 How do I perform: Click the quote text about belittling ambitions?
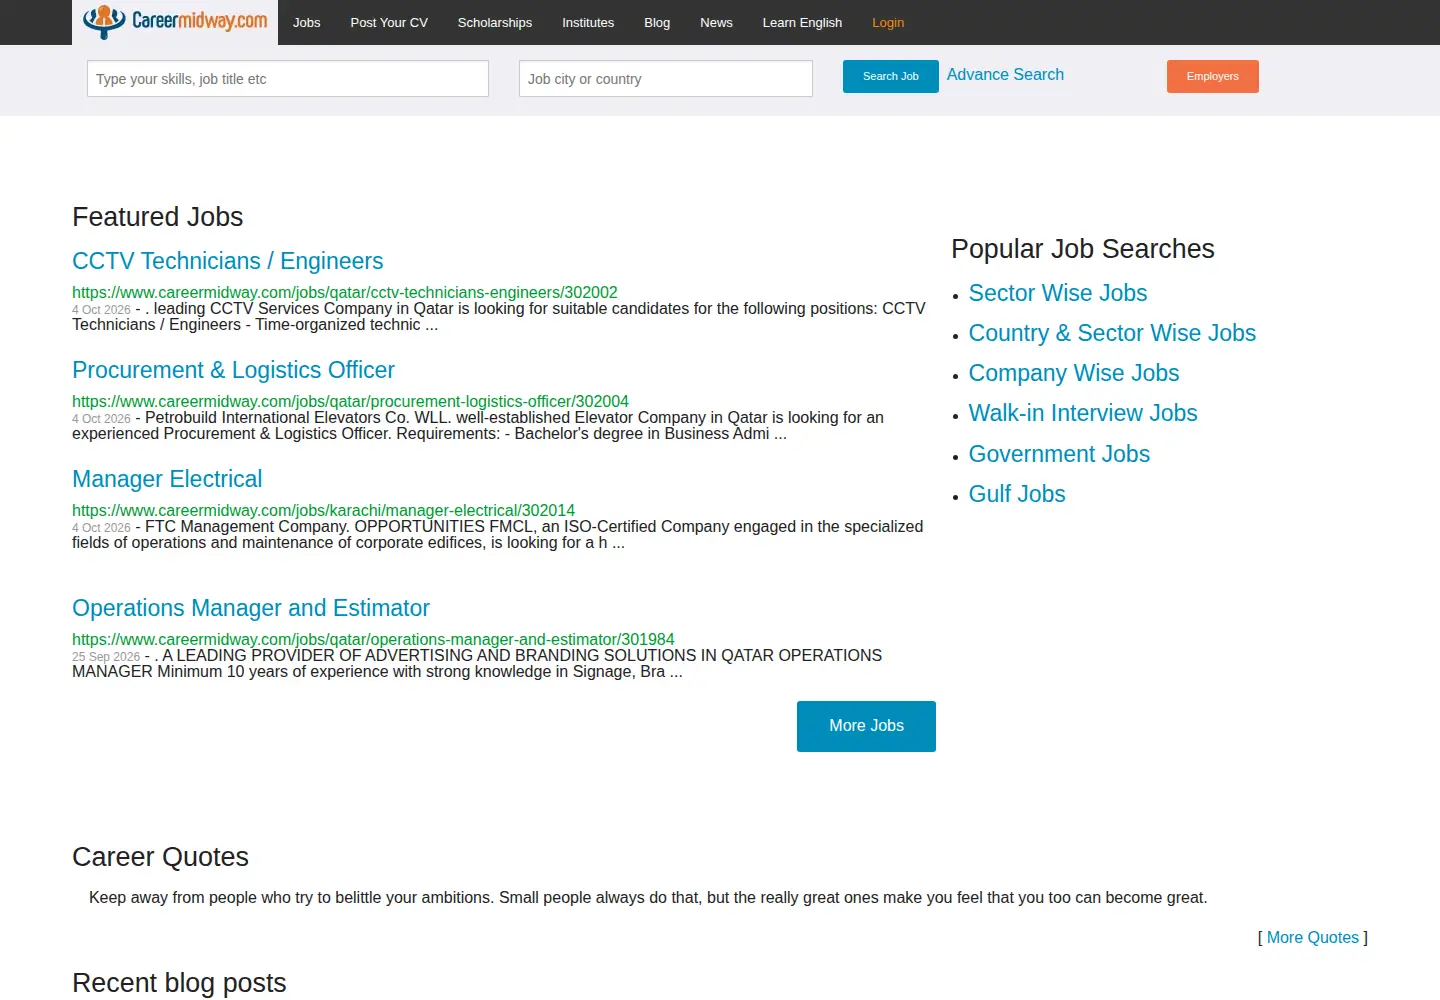pyautogui.click(x=648, y=898)
